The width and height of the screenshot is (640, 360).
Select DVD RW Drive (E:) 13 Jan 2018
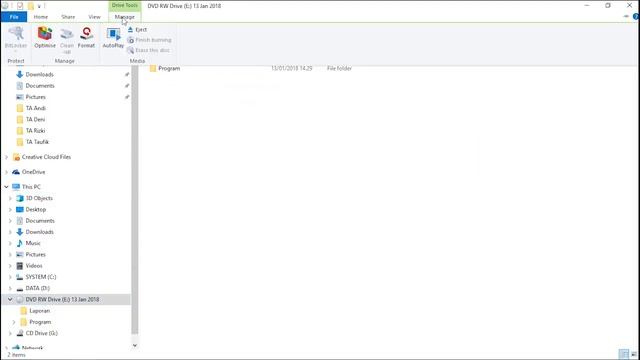(x=62, y=299)
